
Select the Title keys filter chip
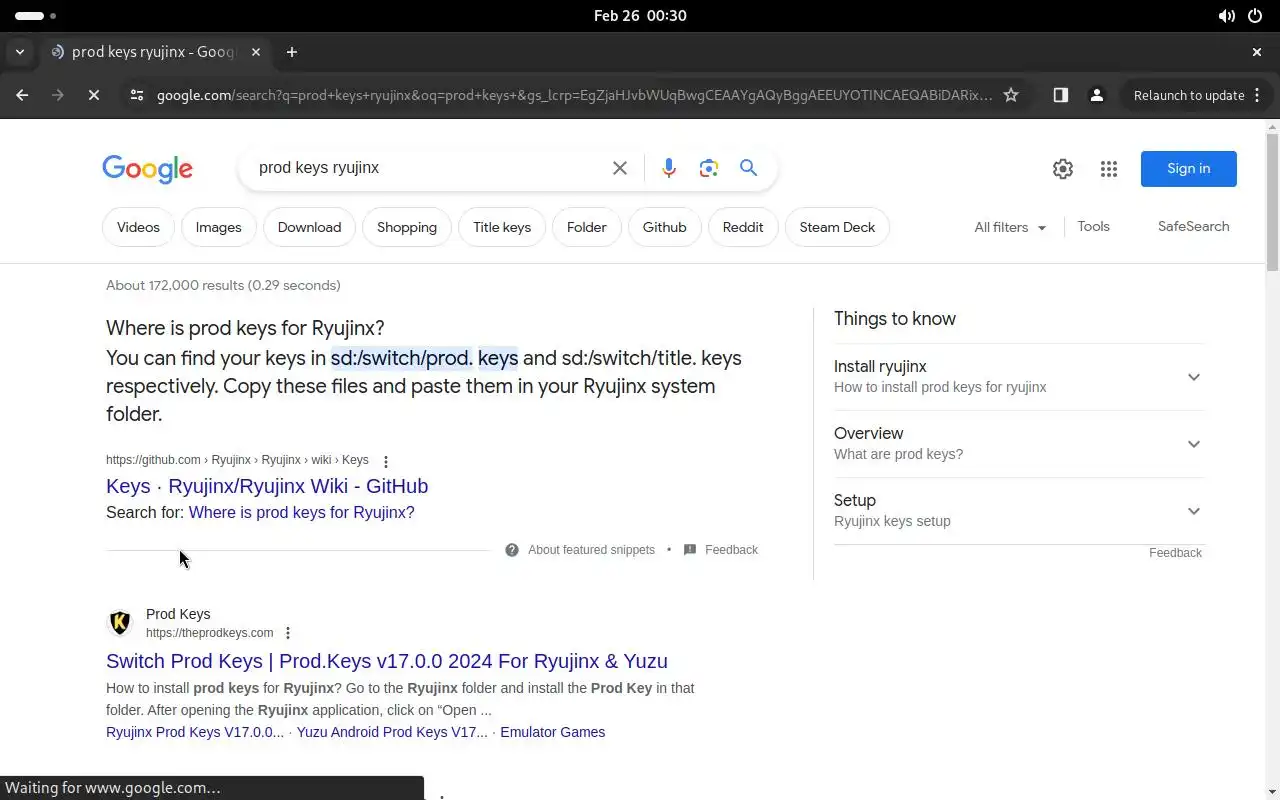click(502, 227)
